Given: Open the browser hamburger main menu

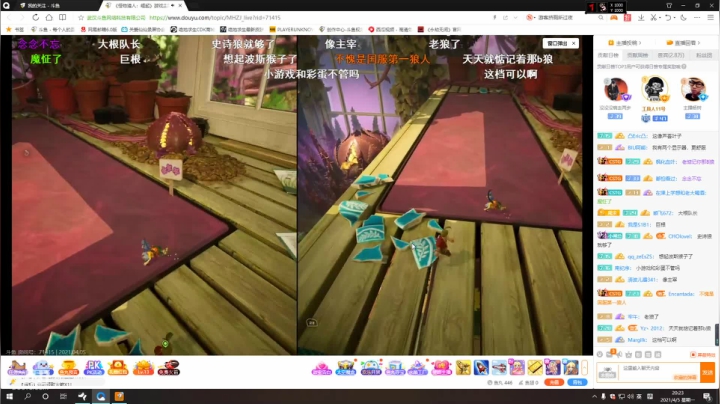Looking at the screenshot, I should point(710,17).
